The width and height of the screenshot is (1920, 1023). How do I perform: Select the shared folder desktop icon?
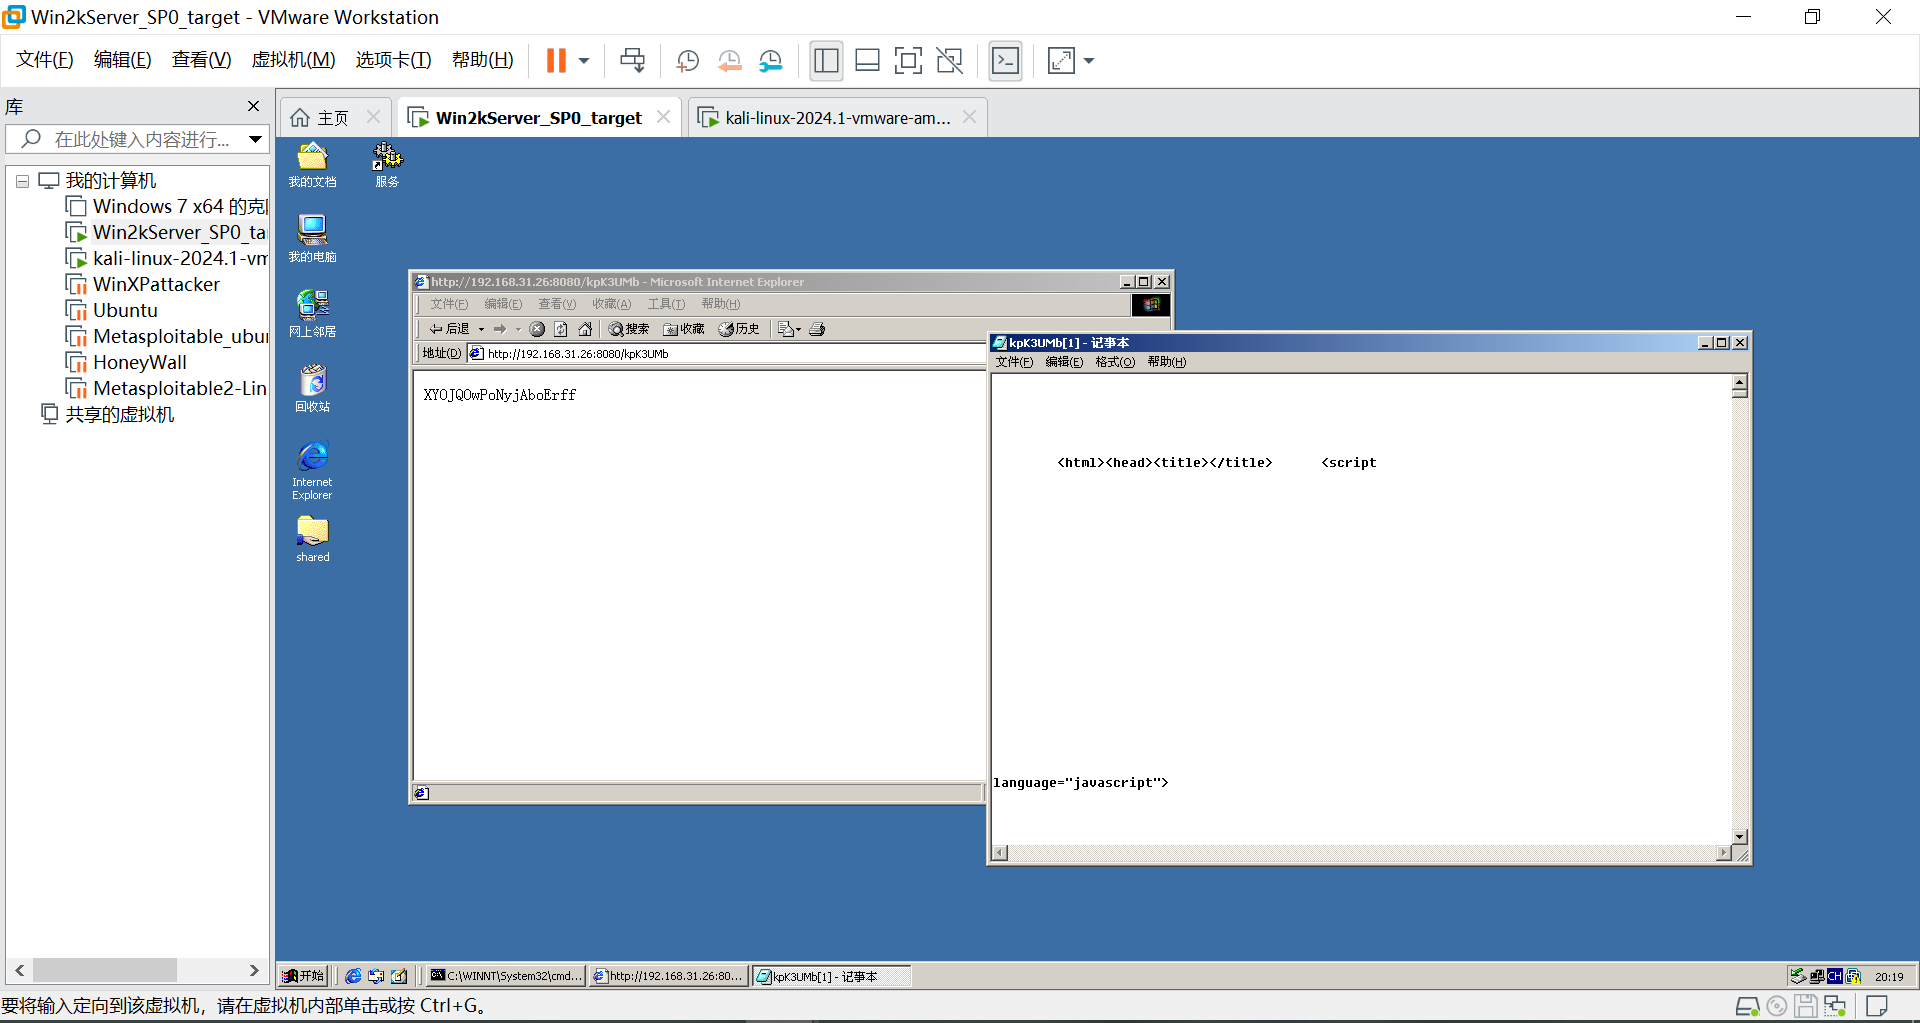[x=312, y=540]
